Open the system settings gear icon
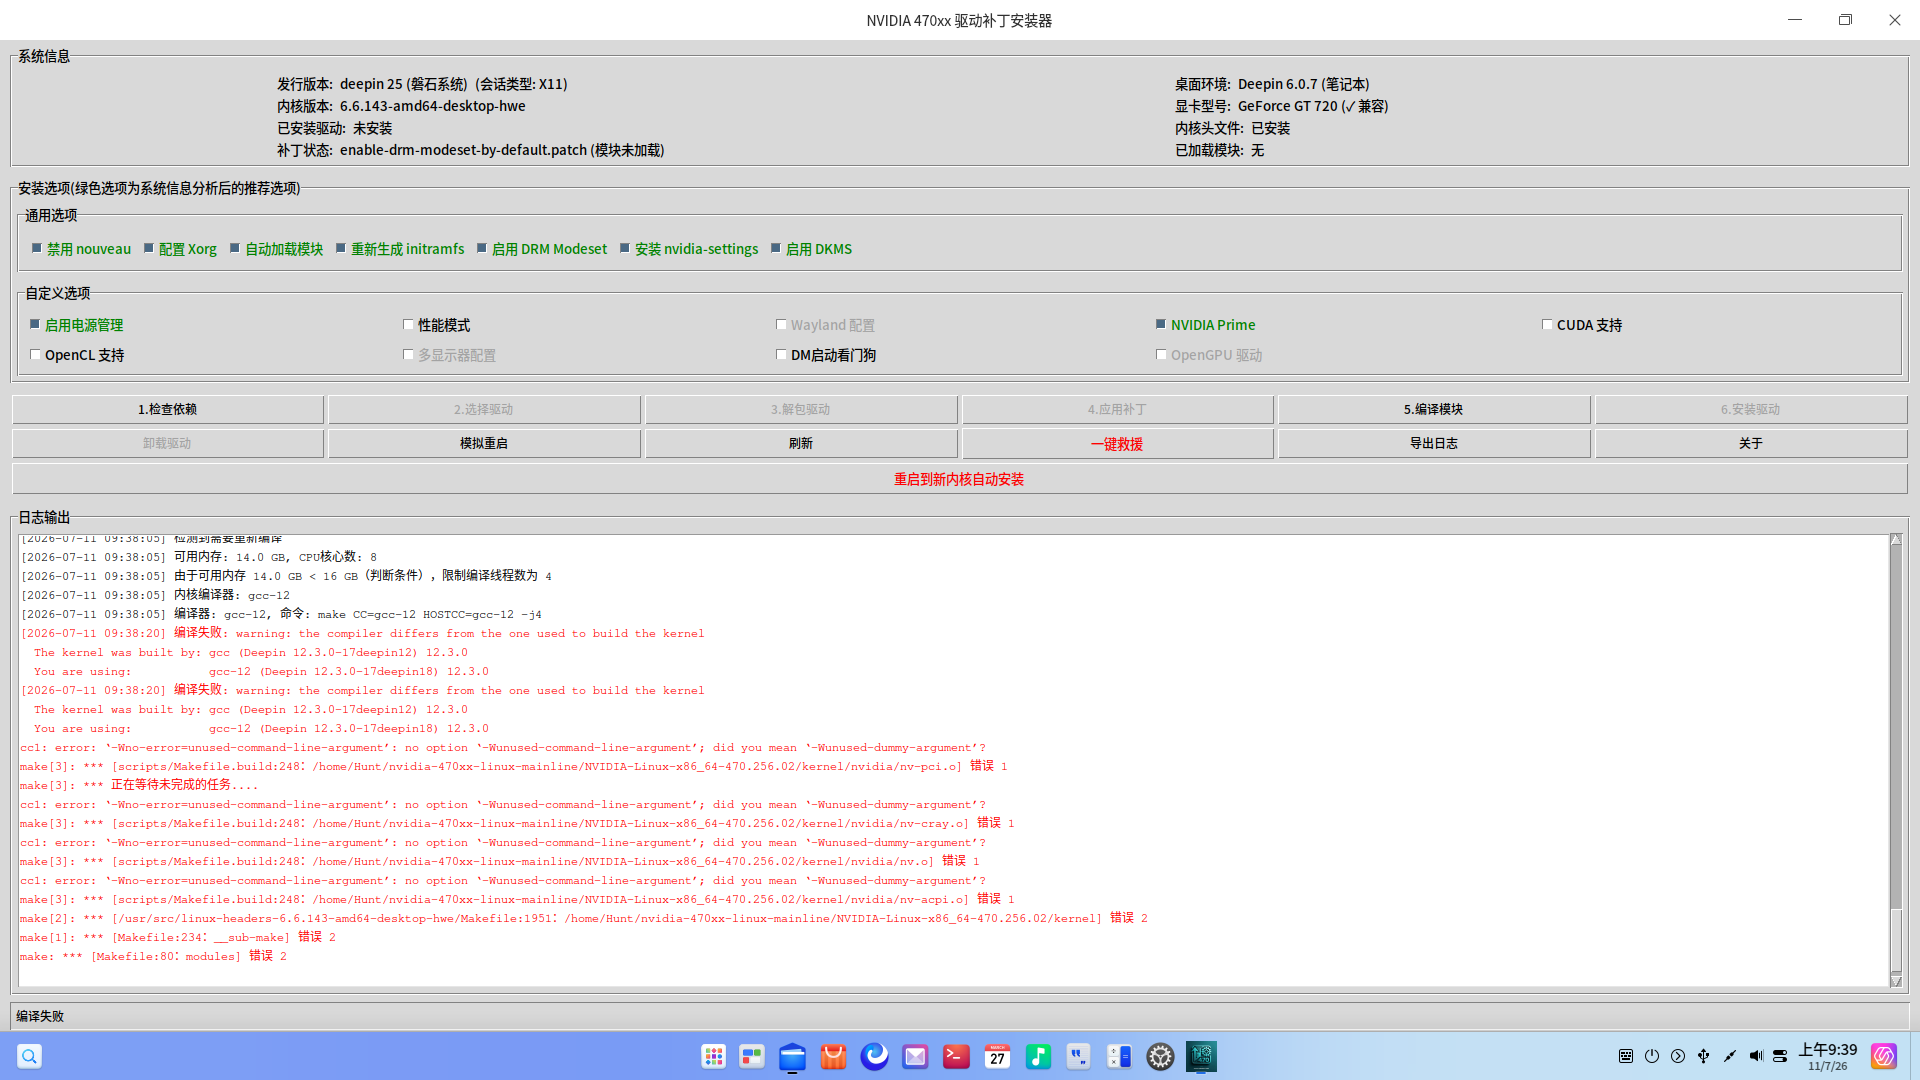1920x1080 pixels. (1160, 1056)
